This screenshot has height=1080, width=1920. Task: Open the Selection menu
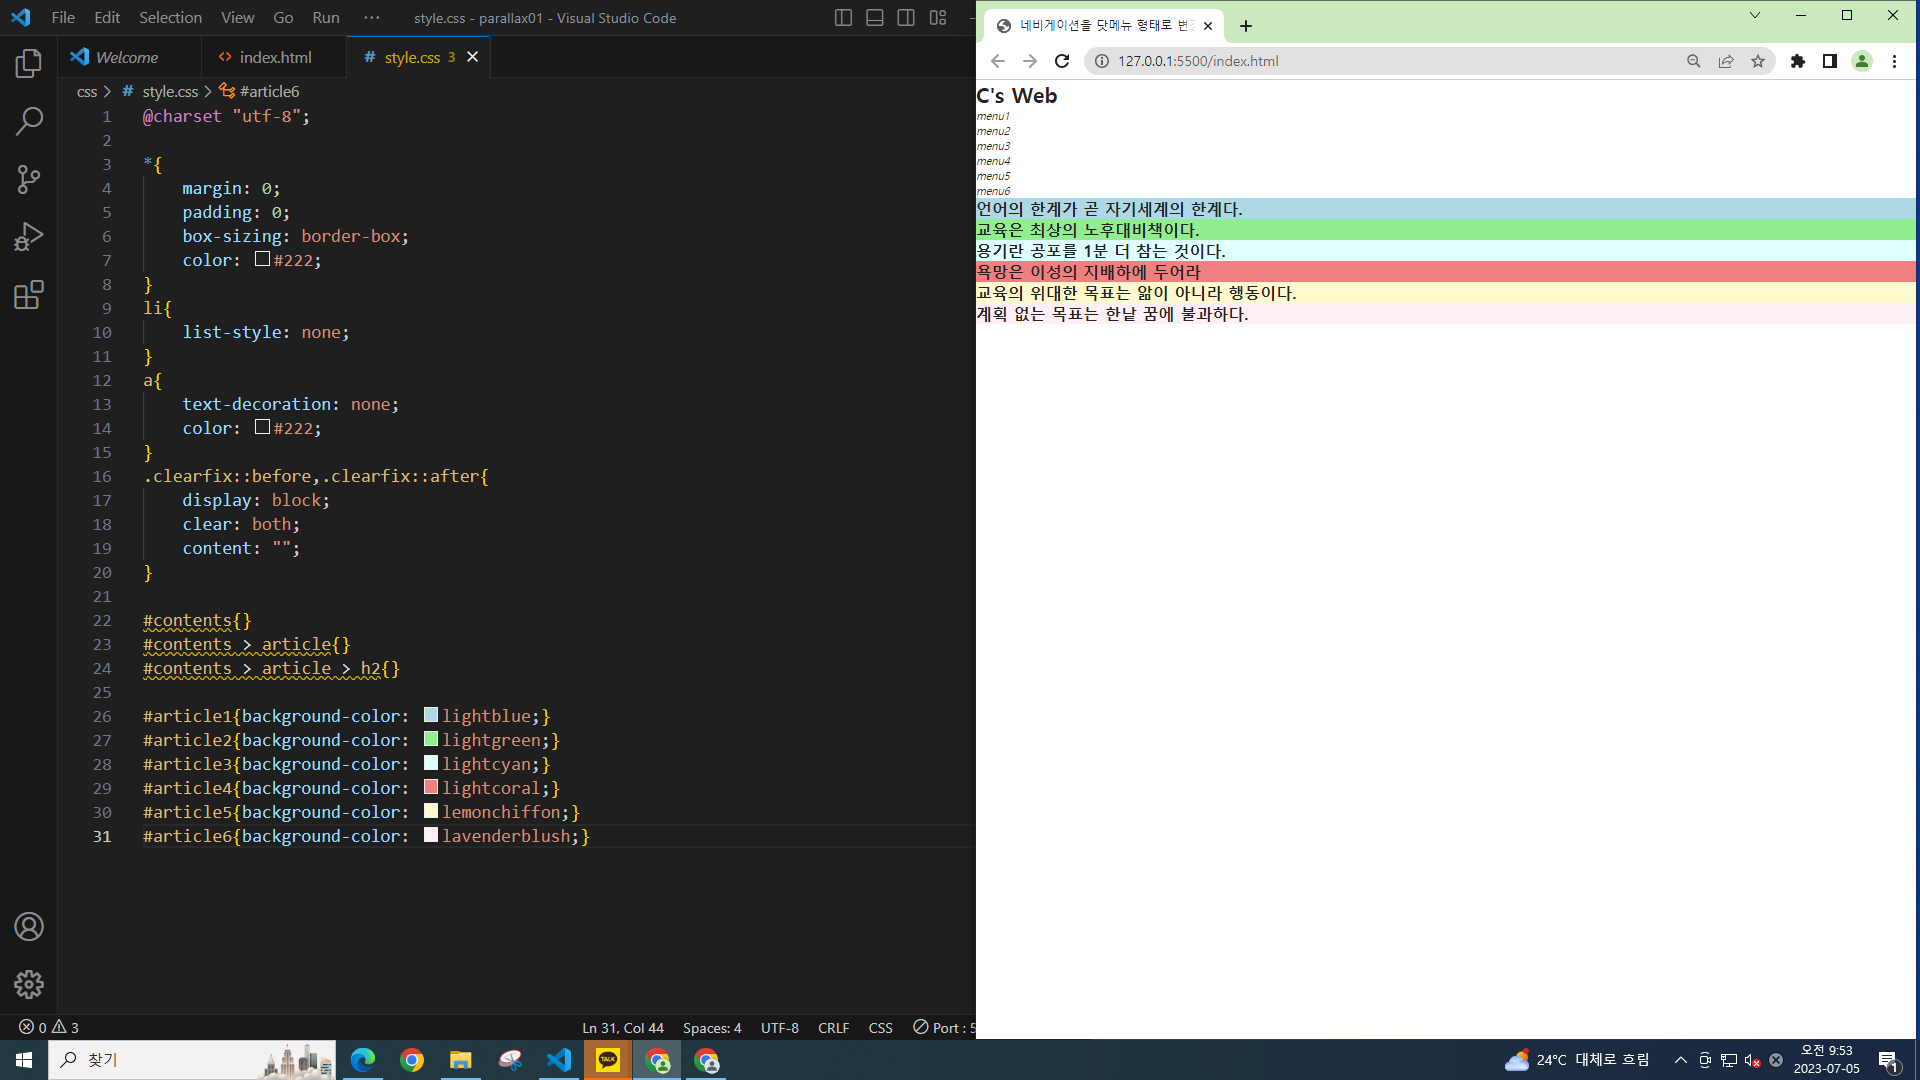170,18
